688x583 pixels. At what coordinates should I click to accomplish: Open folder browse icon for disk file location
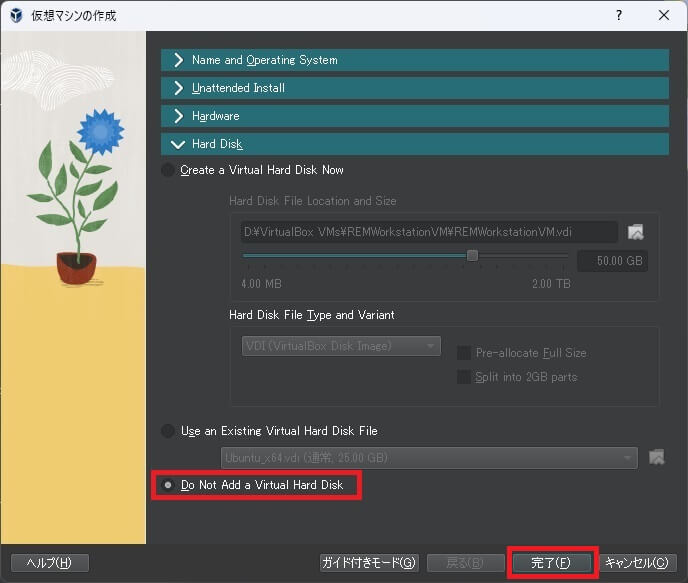click(x=635, y=232)
